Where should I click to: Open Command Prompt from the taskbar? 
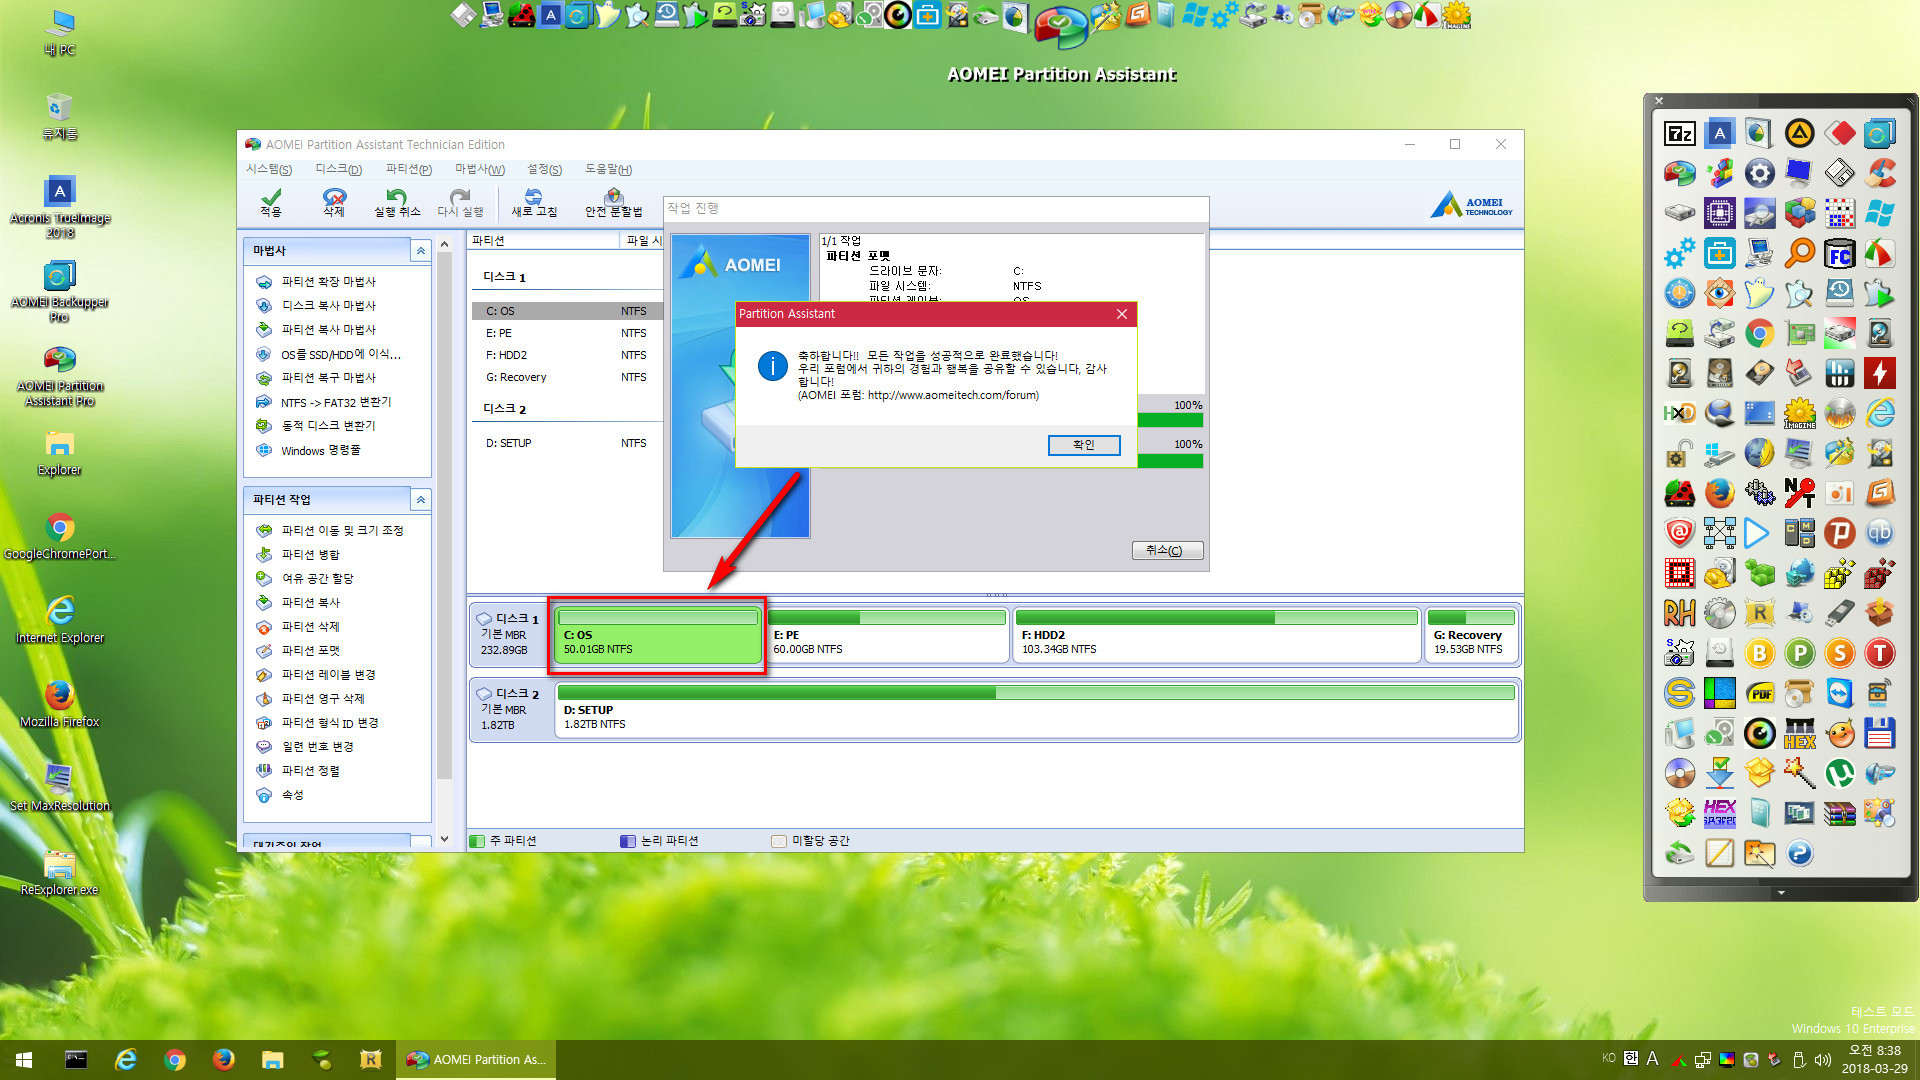pyautogui.click(x=76, y=1060)
